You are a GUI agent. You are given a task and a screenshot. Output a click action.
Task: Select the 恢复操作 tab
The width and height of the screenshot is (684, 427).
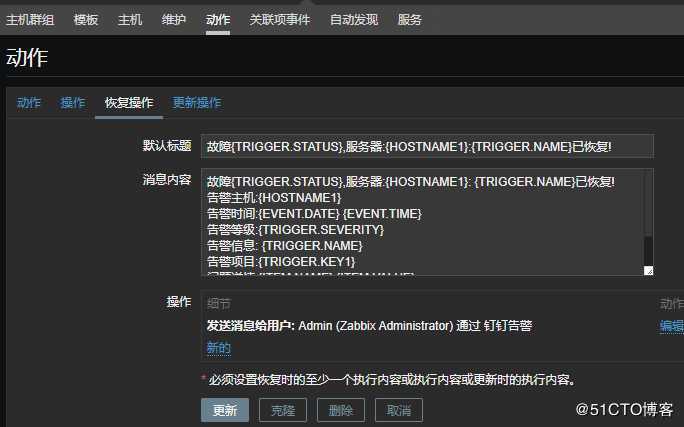click(x=129, y=102)
